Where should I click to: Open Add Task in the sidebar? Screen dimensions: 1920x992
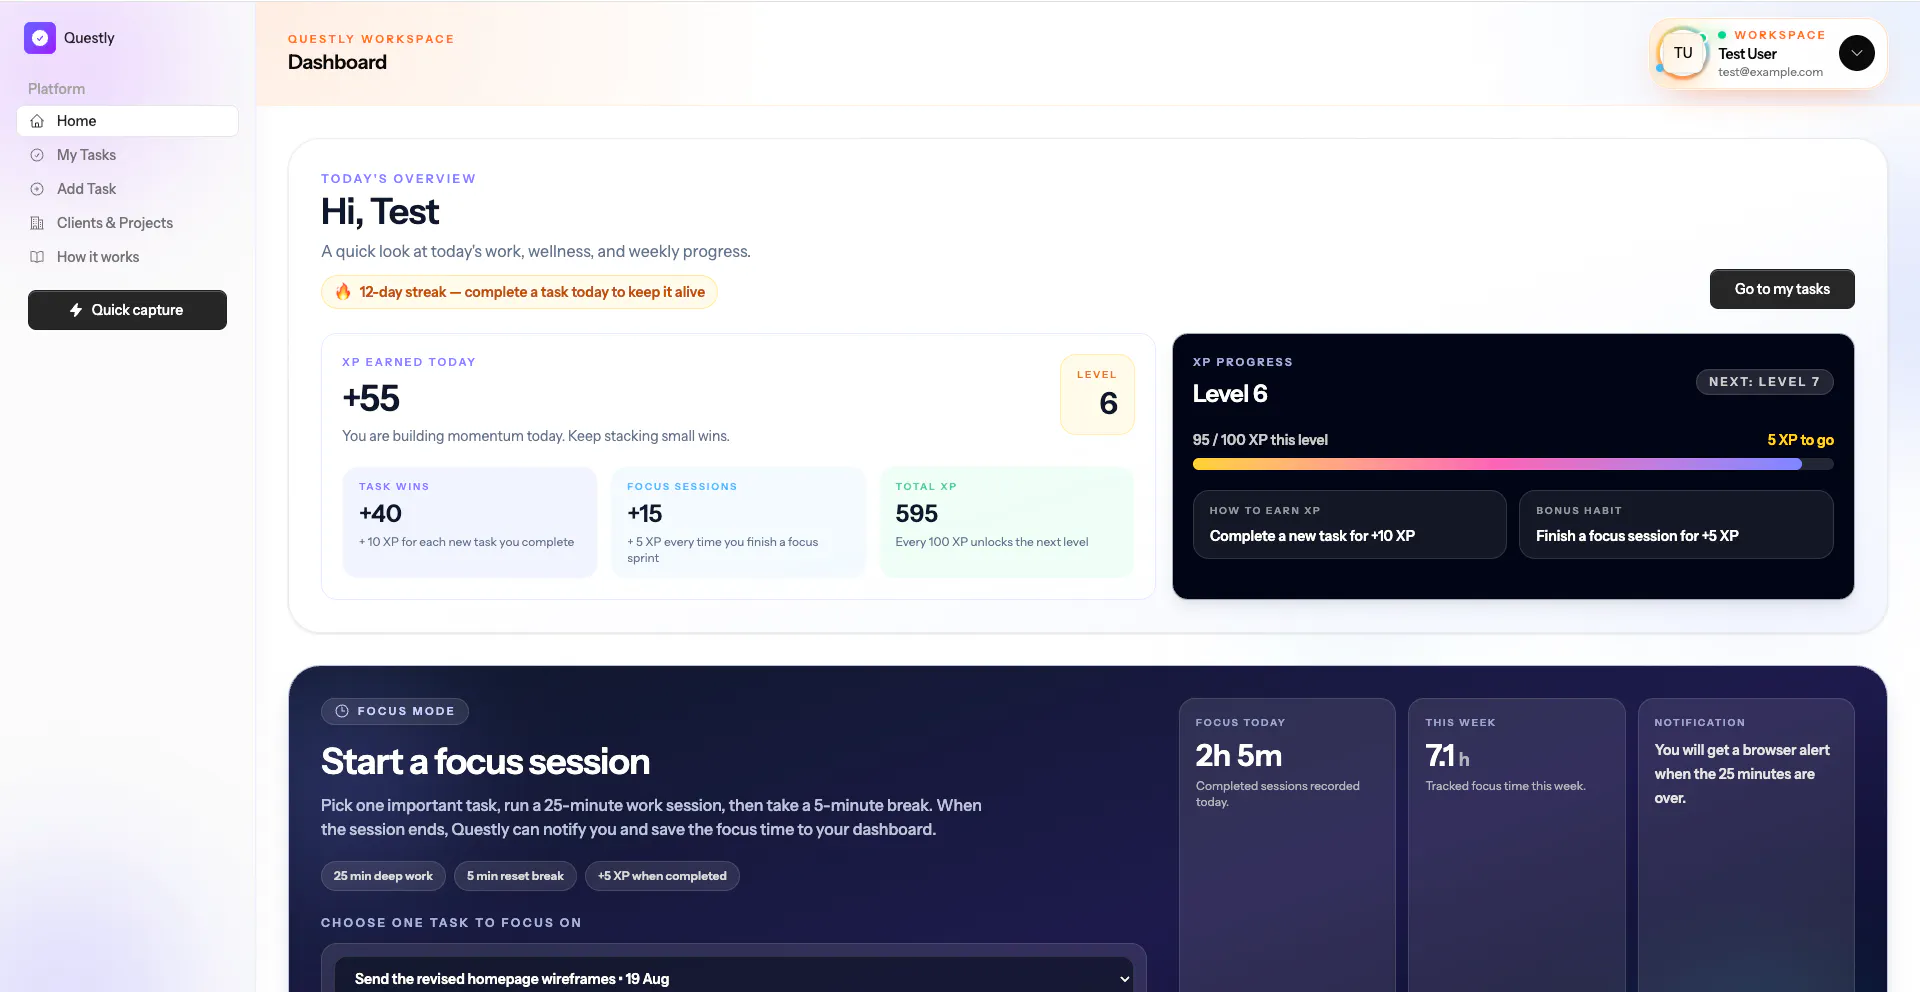127,189
